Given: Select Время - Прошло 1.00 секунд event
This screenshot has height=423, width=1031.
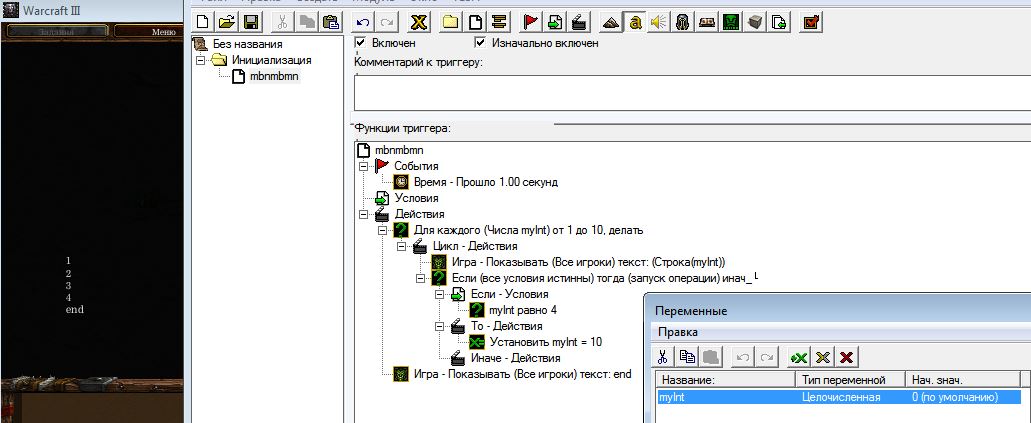Looking at the screenshot, I should pos(486,182).
